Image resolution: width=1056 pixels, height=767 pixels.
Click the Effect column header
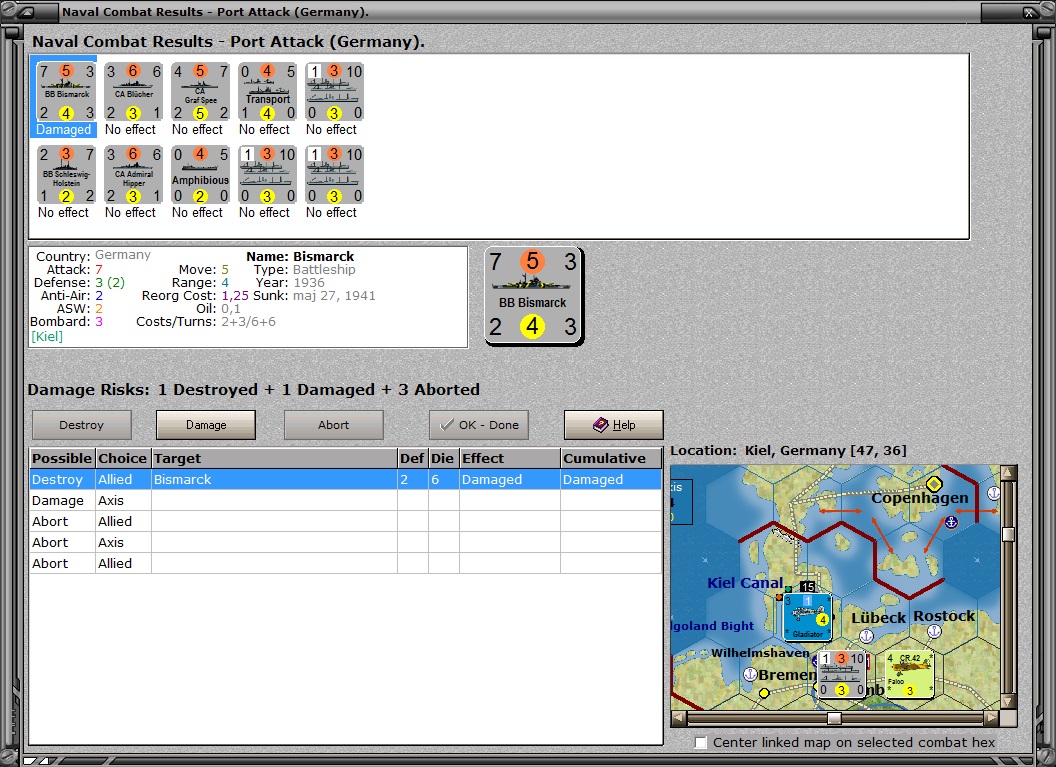(509, 459)
